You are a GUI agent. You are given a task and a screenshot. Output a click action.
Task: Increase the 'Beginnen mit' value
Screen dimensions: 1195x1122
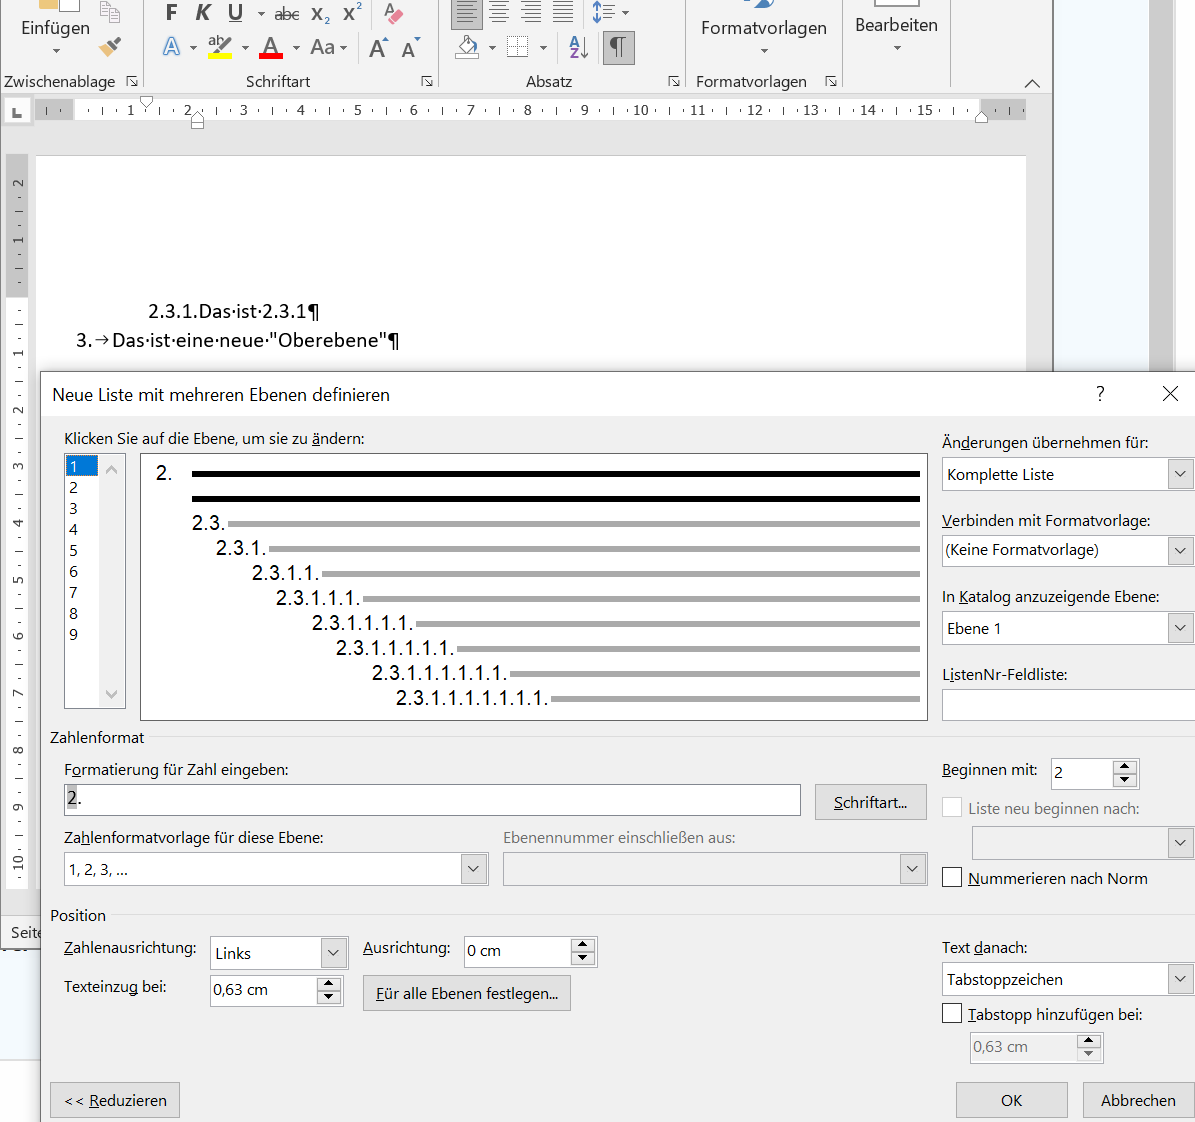coord(1125,766)
